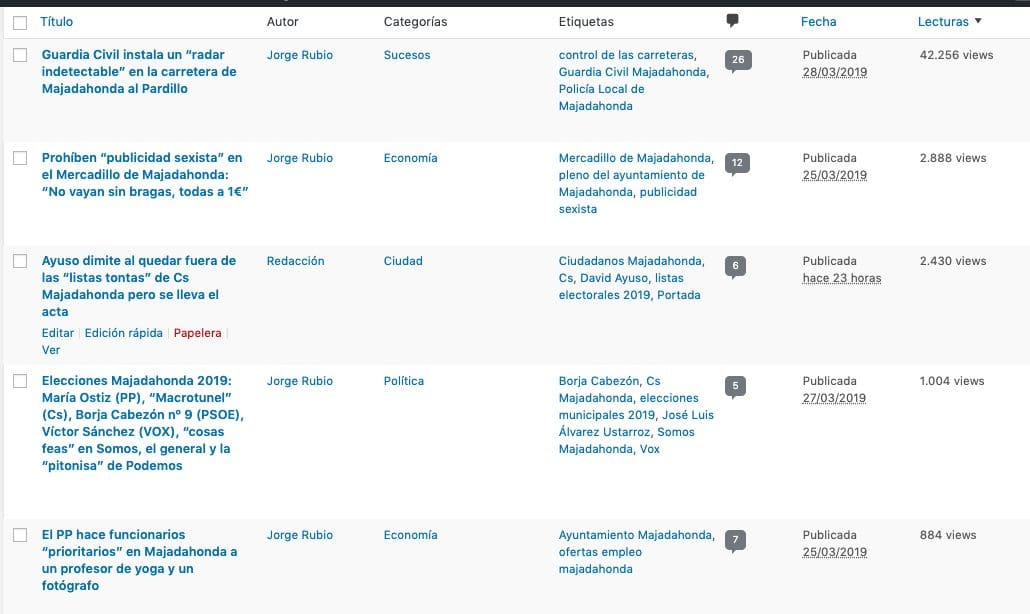Open the post titled Prohíben publicidad sexista
Viewport: 1030px width, 614px height.
[x=145, y=175]
